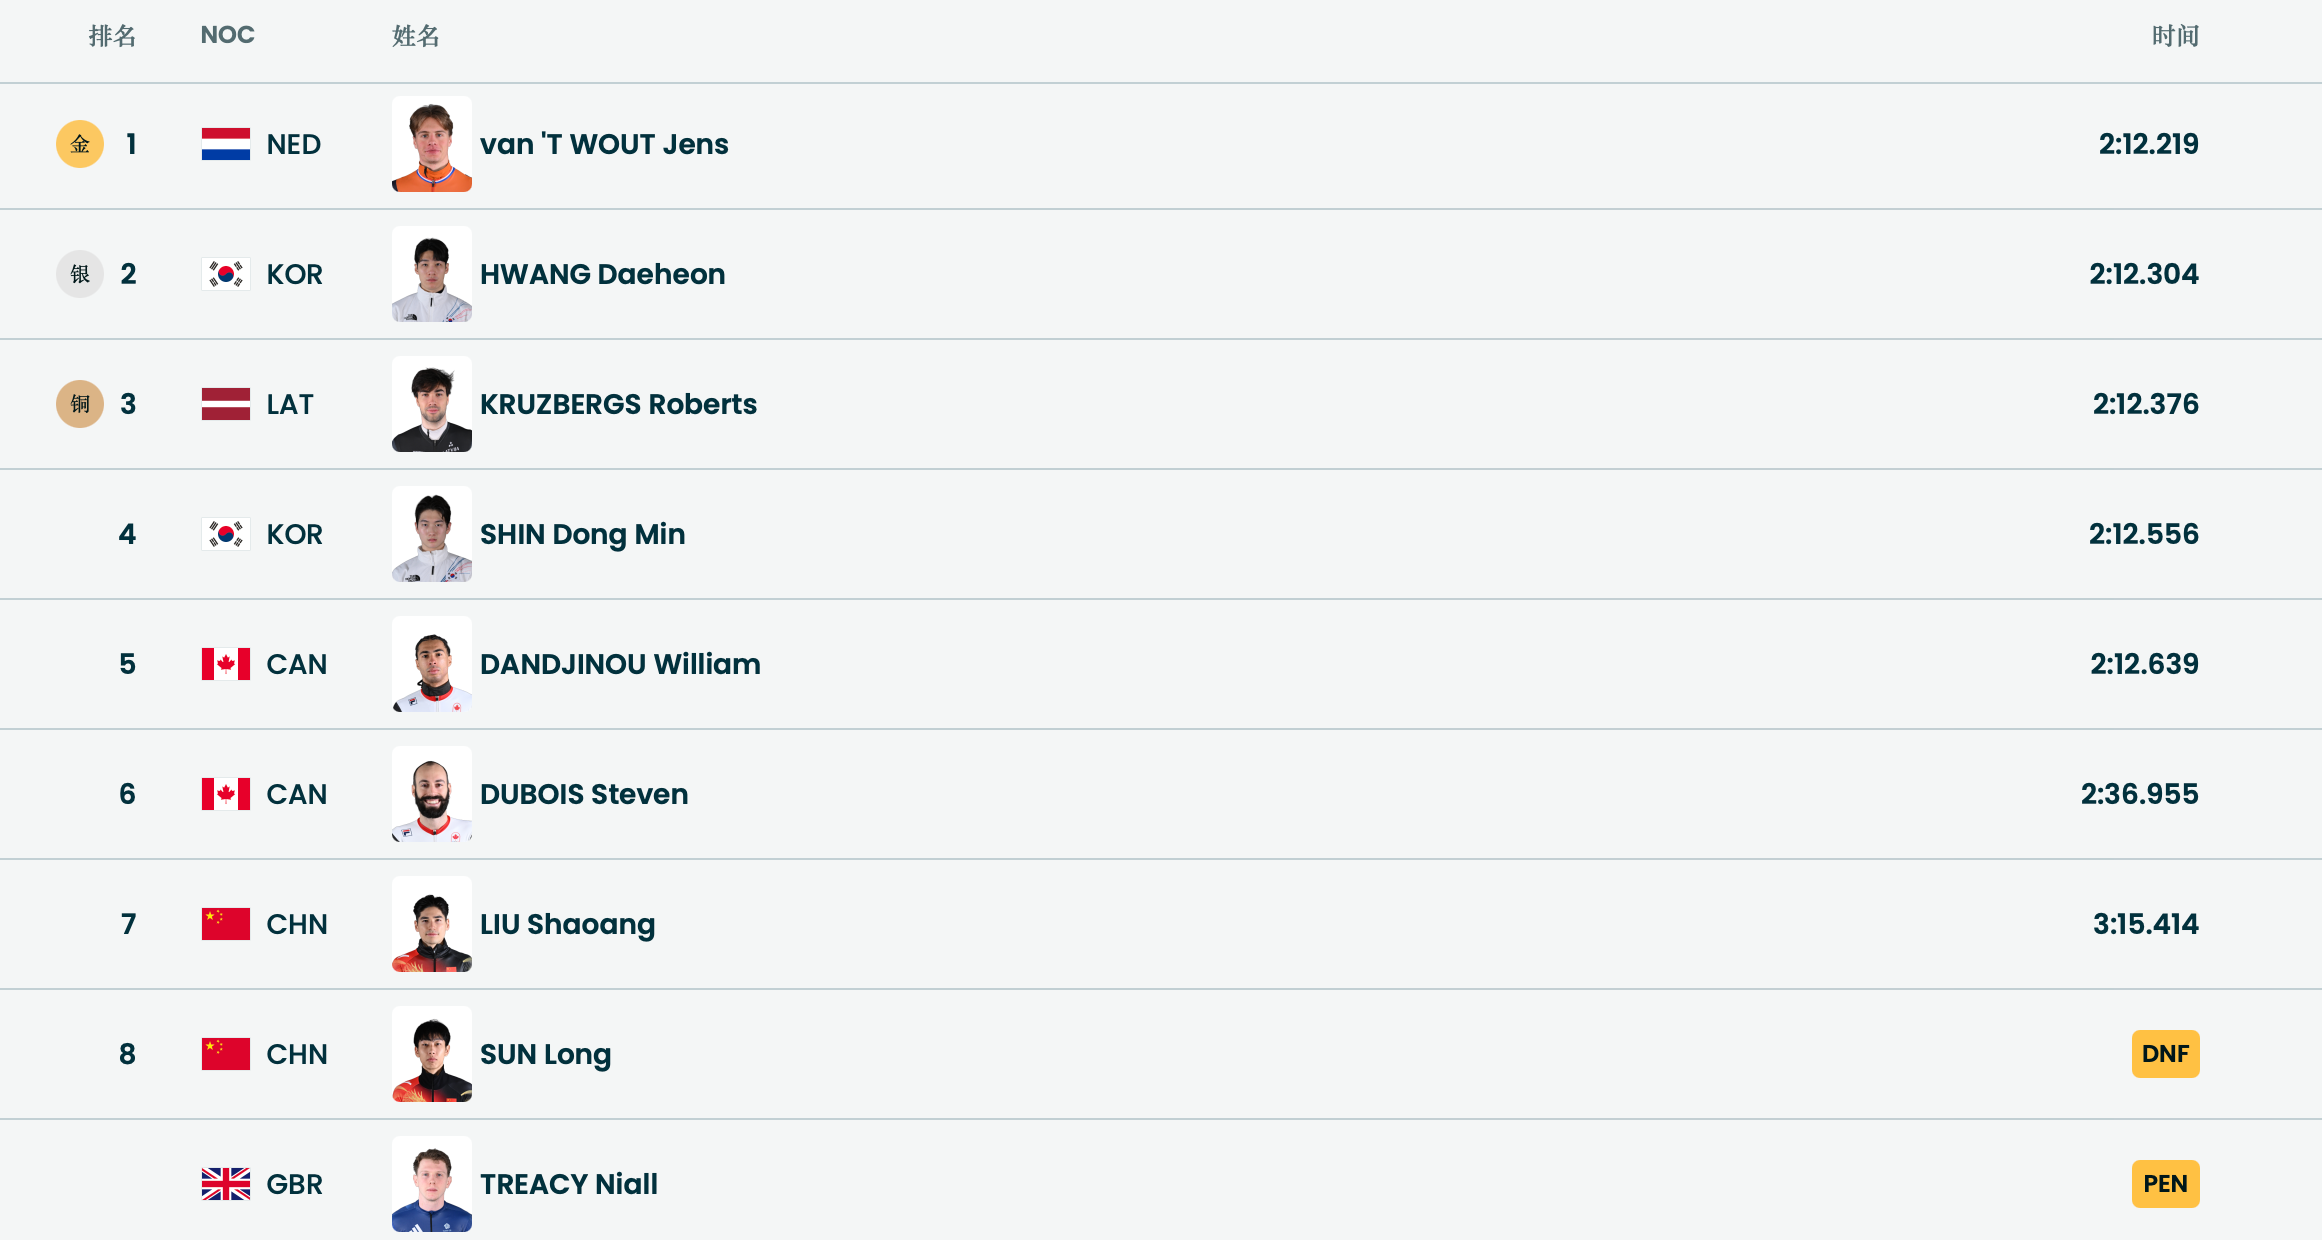Click the bronze medal badge icon

click(x=80, y=404)
